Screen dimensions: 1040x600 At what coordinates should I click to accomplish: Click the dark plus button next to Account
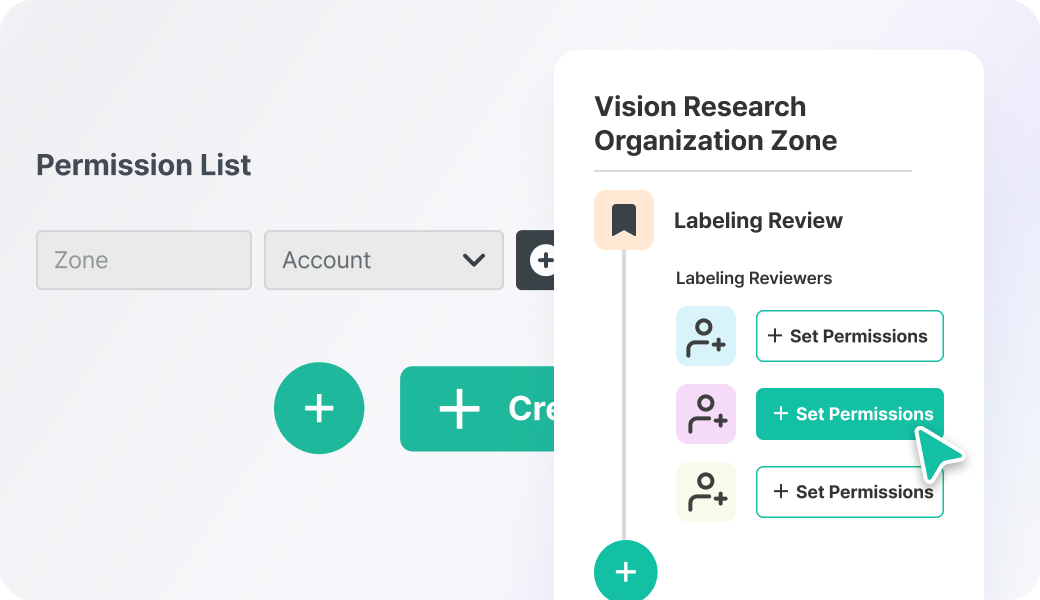point(539,261)
